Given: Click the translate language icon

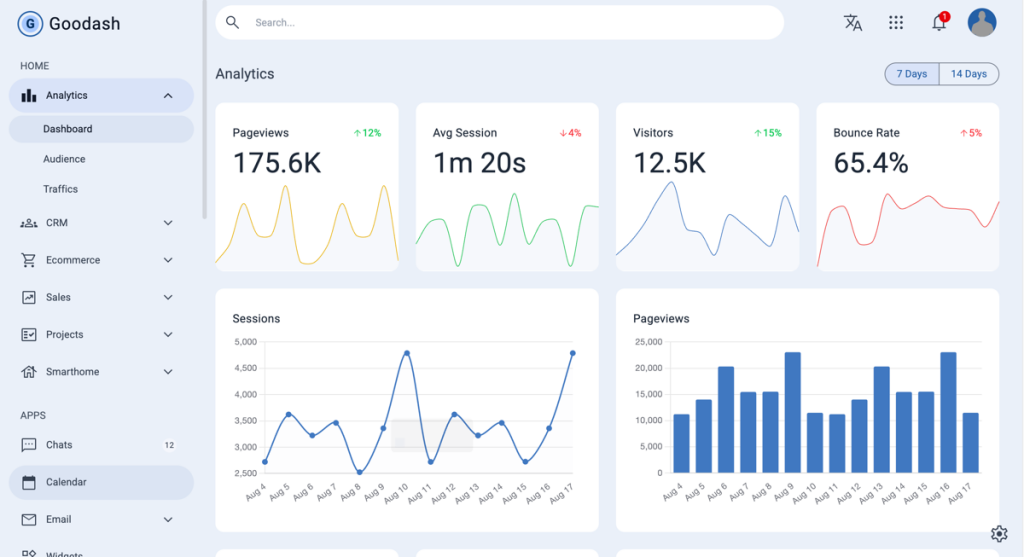Looking at the screenshot, I should pyautogui.click(x=852, y=23).
